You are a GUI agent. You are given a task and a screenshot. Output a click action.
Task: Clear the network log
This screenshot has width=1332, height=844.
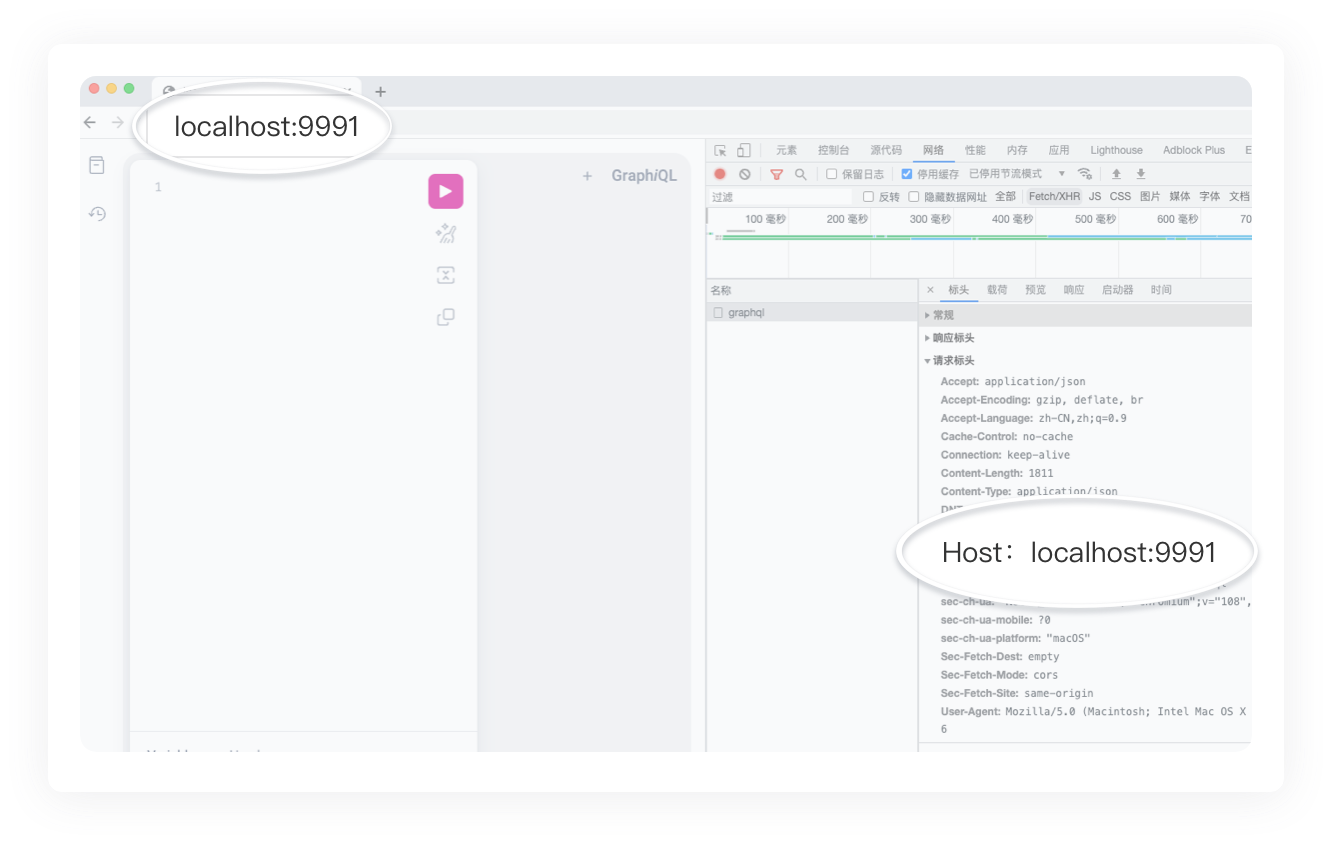744,174
